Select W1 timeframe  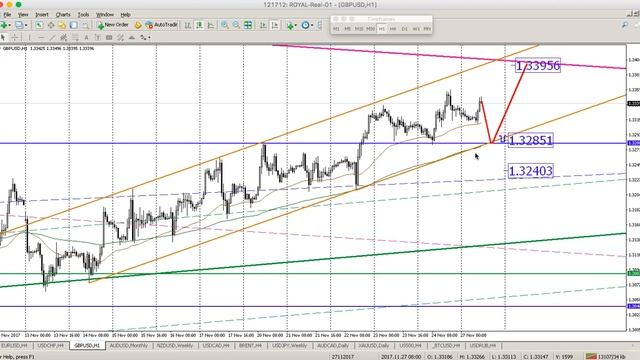416,29
